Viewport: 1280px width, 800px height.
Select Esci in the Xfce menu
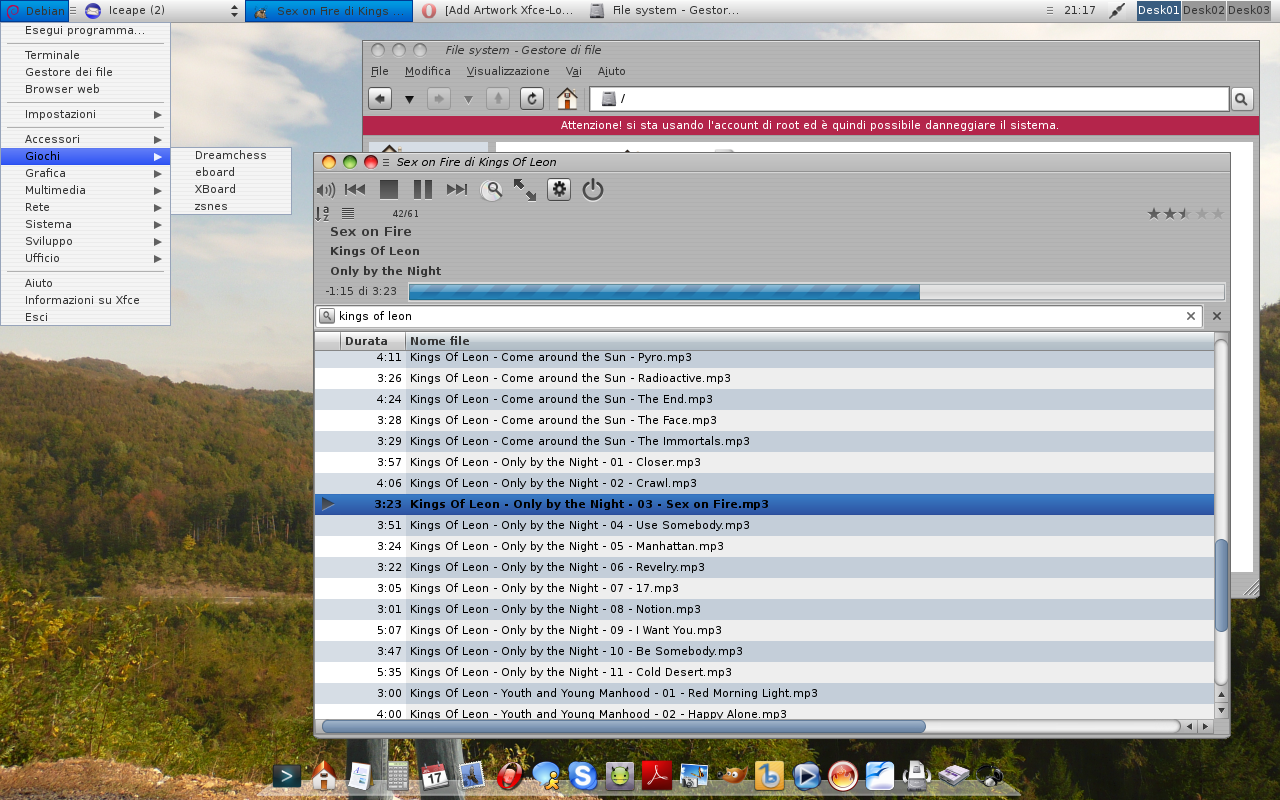pyautogui.click(x=85, y=317)
